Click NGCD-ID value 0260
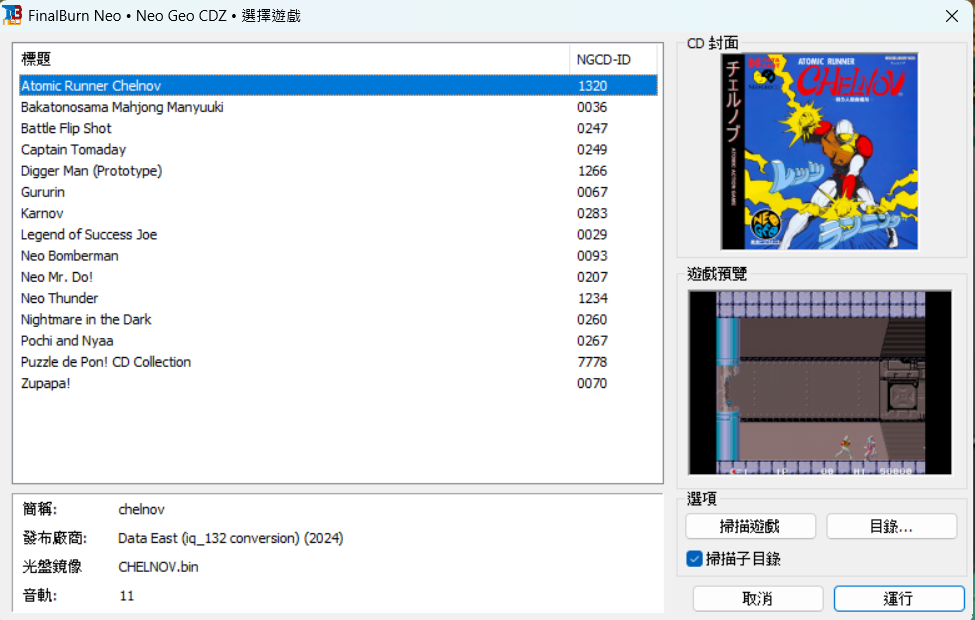975x620 pixels. click(592, 319)
